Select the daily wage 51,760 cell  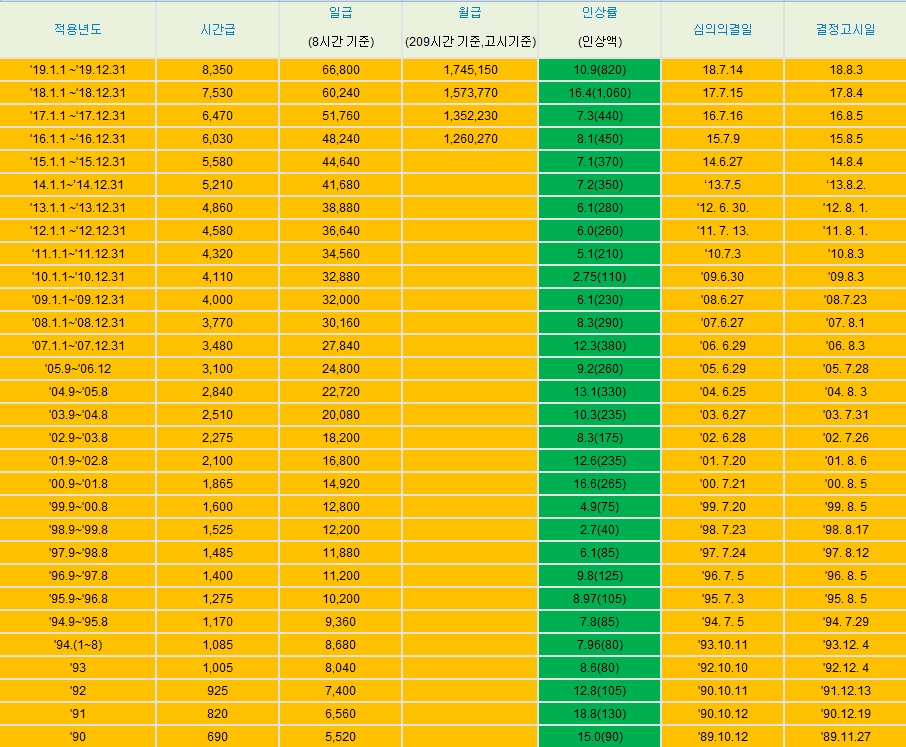click(340, 116)
